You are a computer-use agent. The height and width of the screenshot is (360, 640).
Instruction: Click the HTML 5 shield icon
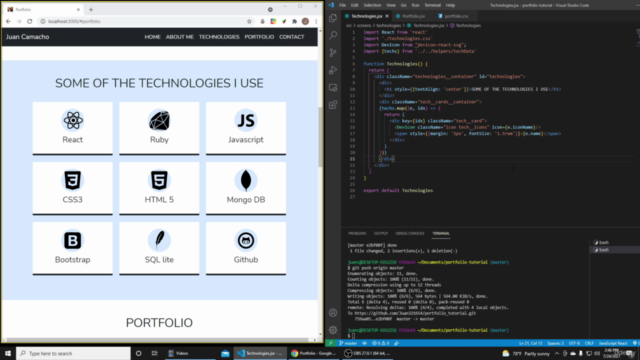[x=159, y=180]
